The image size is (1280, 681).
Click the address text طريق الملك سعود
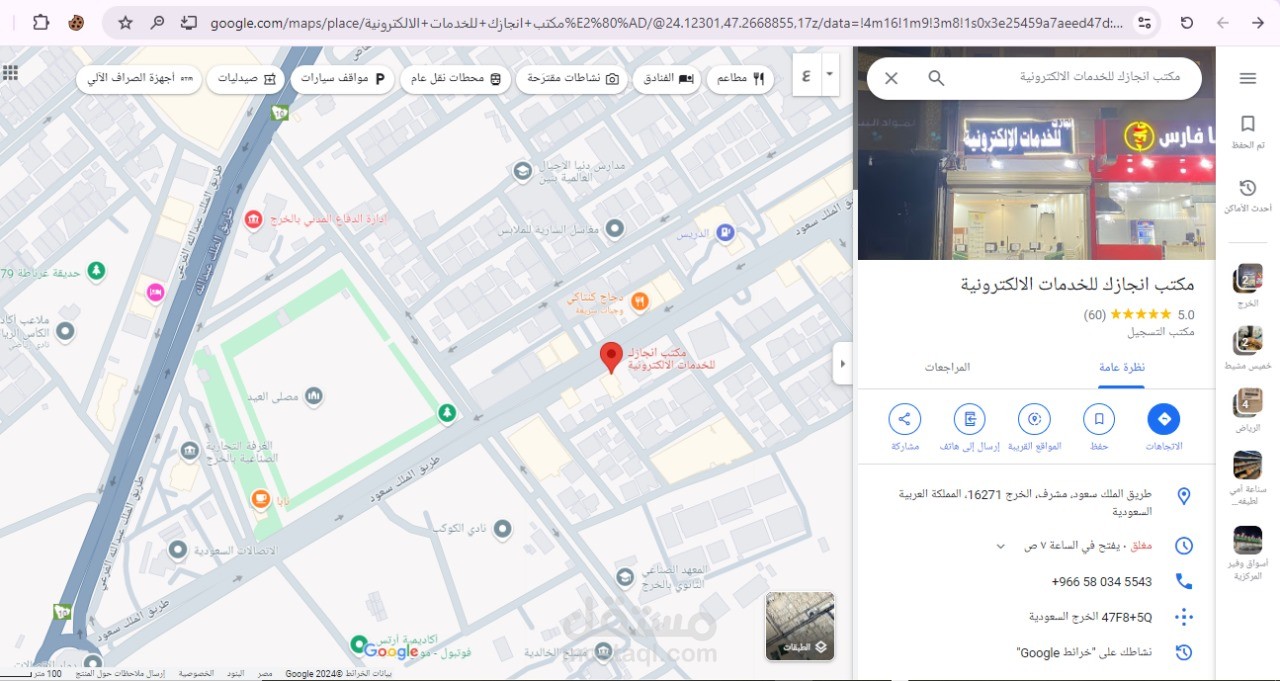(1025, 503)
